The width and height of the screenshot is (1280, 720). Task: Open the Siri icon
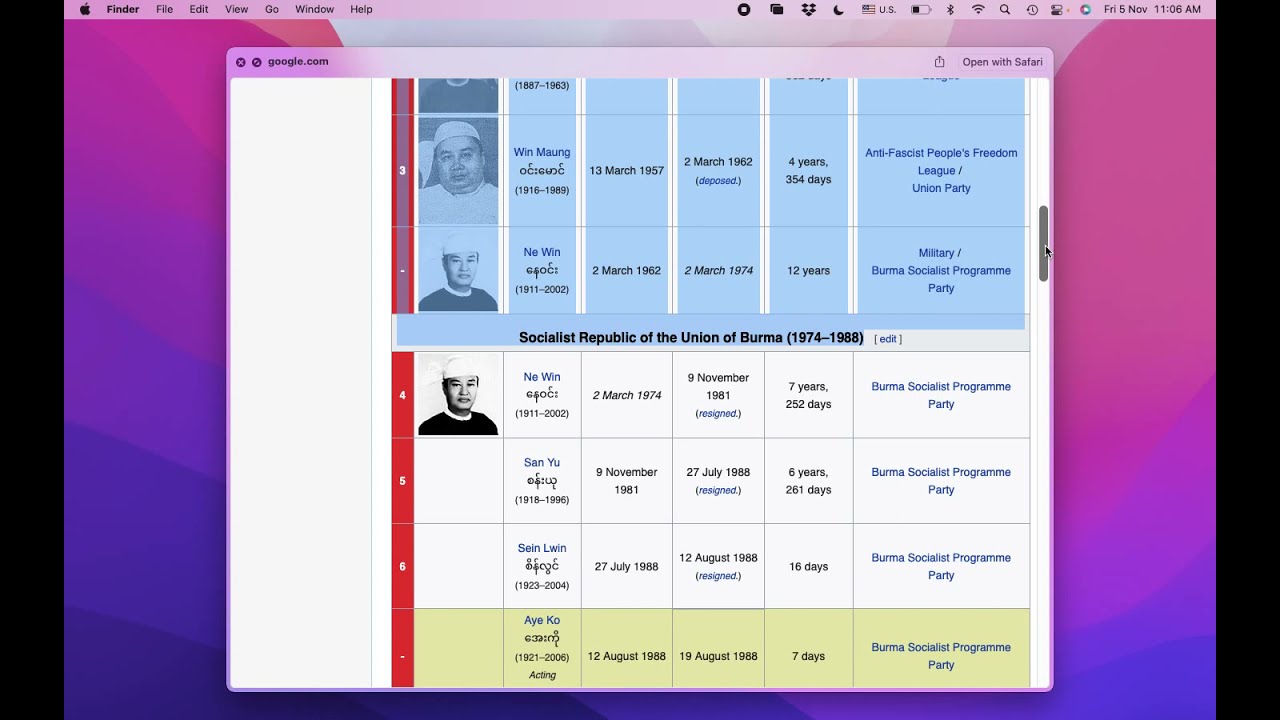click(x=1085, y=9)
